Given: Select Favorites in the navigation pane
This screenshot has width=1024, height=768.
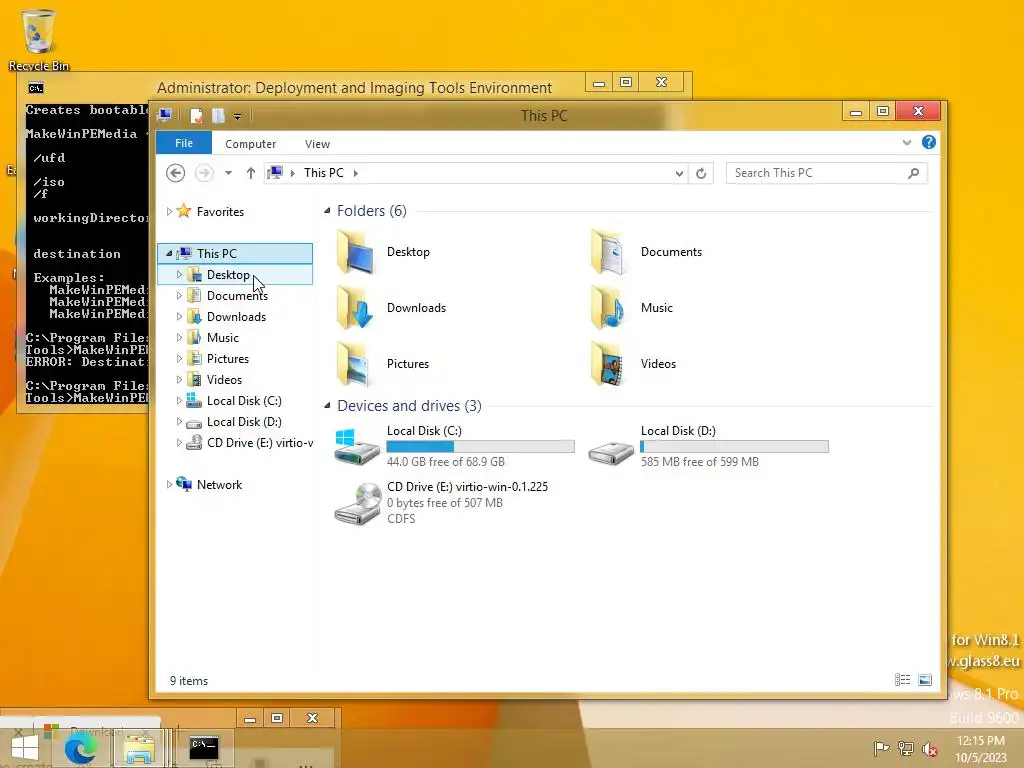Looking at the screenshot, I should pos(220,212).
